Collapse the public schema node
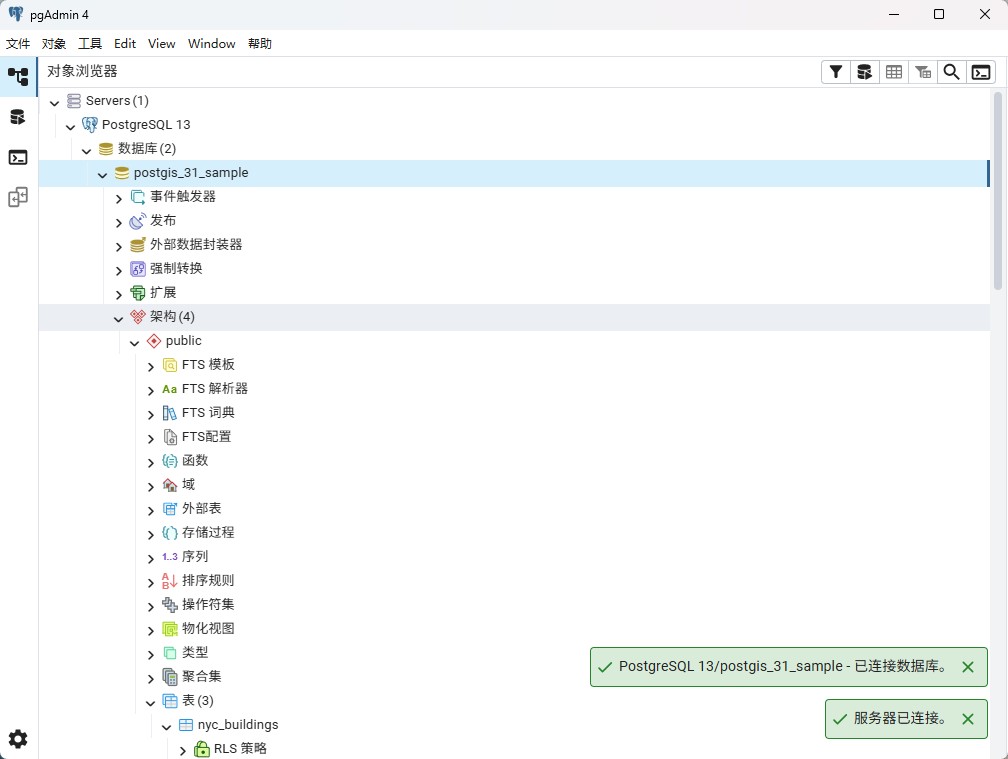This screenshot has height=759, width=1008. point(134,343)
